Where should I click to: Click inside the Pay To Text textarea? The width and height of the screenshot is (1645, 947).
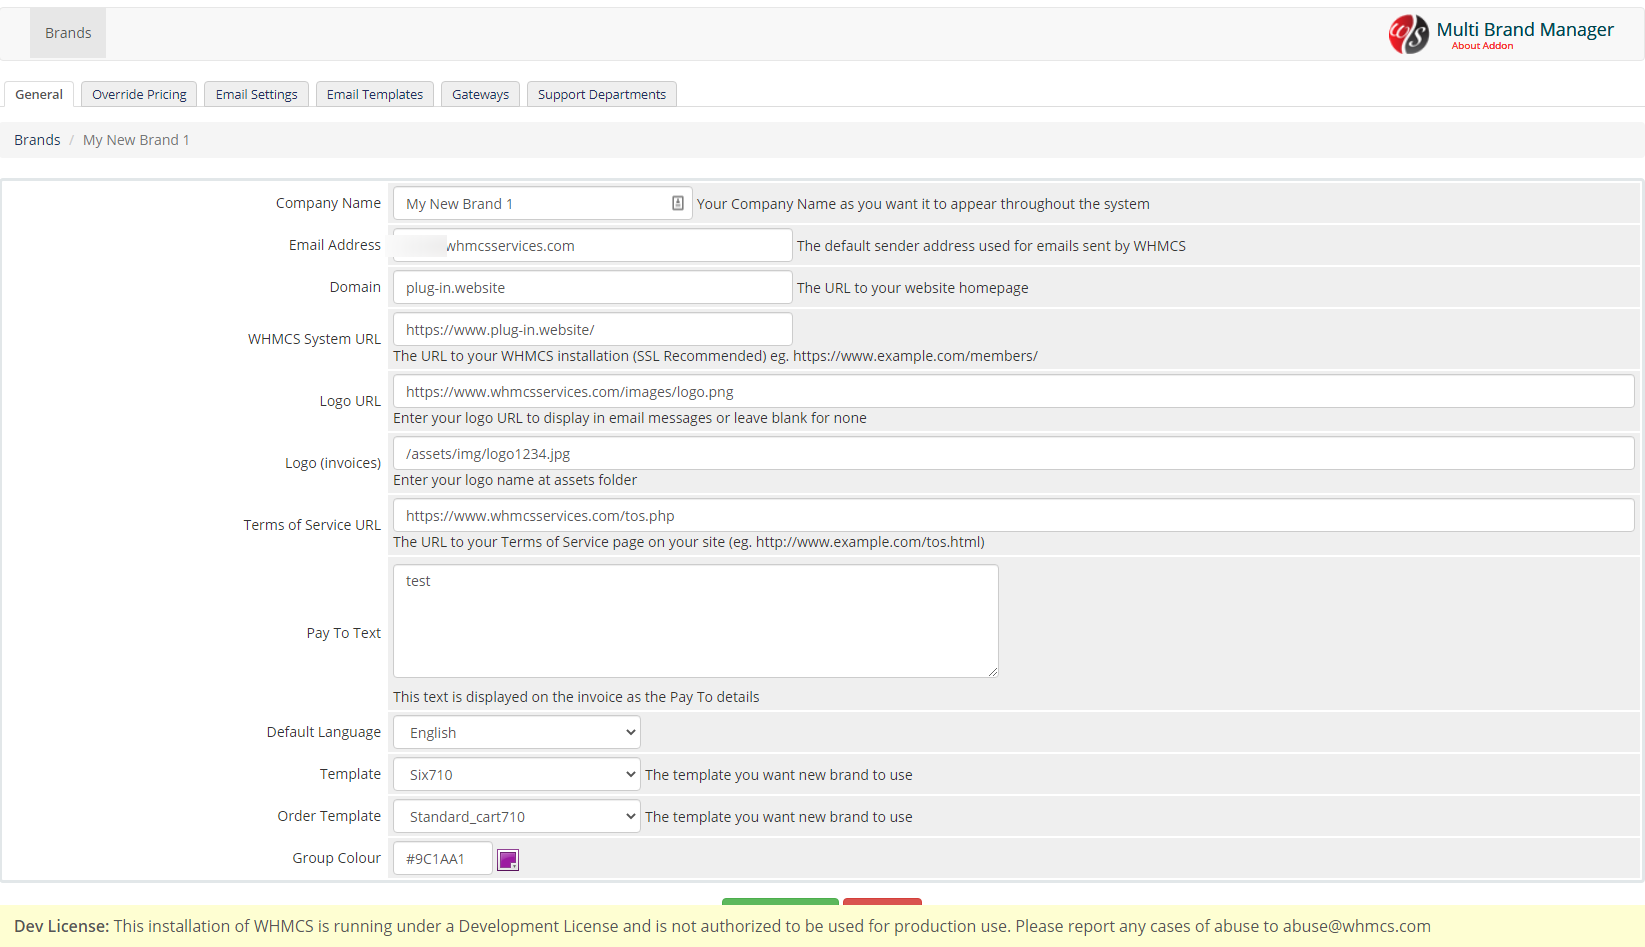pyautogui.click(x=696, y=621)
